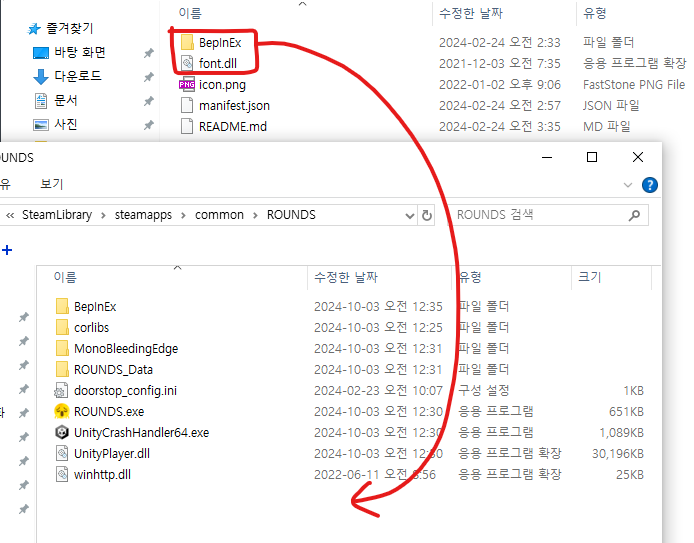Click the Documents (문서) icon
The width and height of the screenshot is (694, 543).
coord(41,101)
